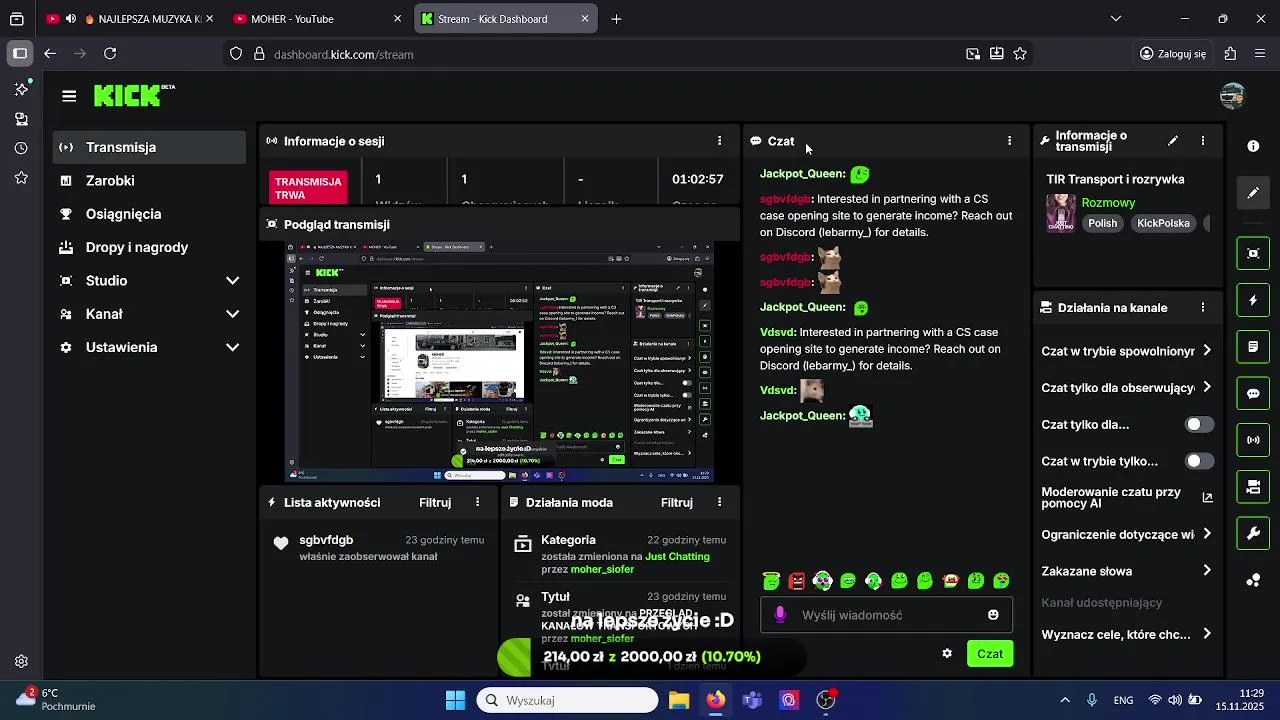Expand the Studio menu in the sidebar
This screenshot has width=1280, height=720.
150,281
